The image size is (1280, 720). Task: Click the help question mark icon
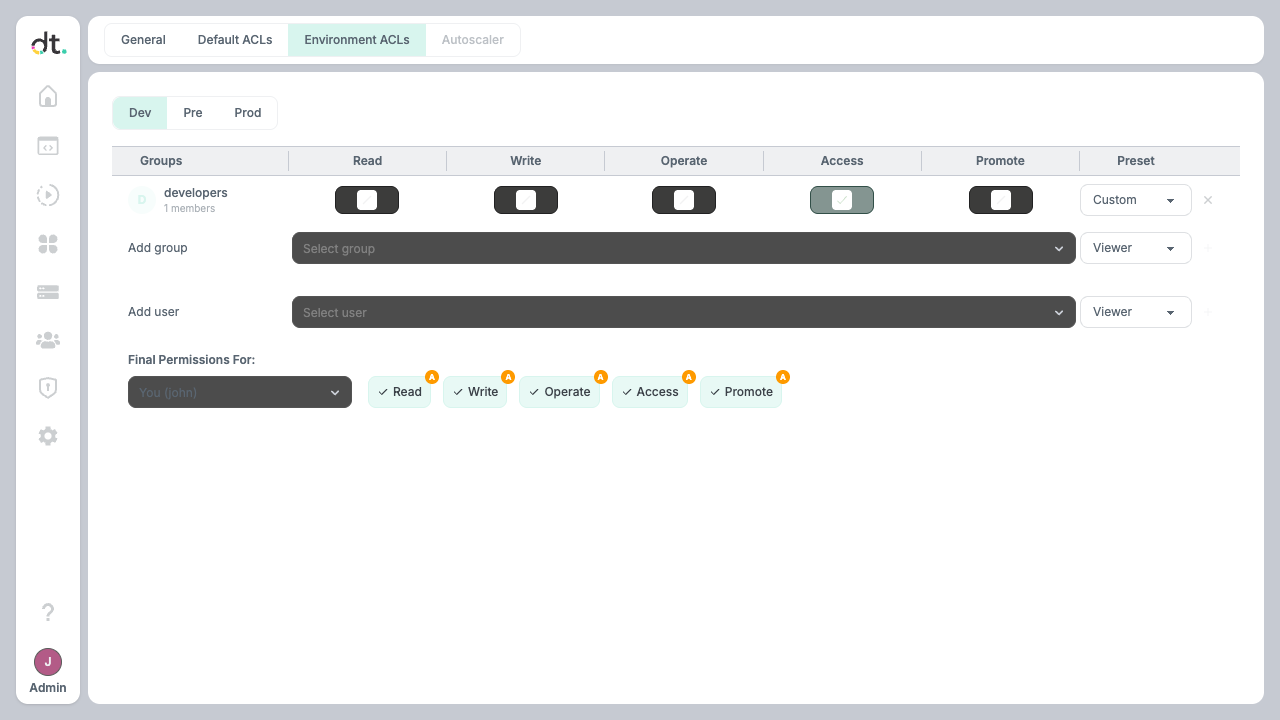point(48,612)
